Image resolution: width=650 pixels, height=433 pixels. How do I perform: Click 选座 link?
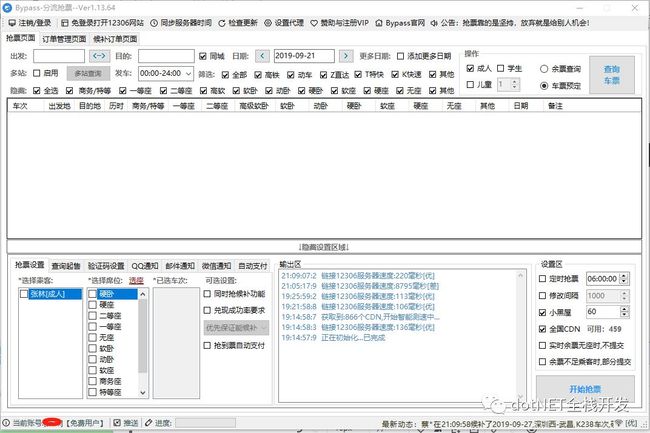click(x=136, y=281)
